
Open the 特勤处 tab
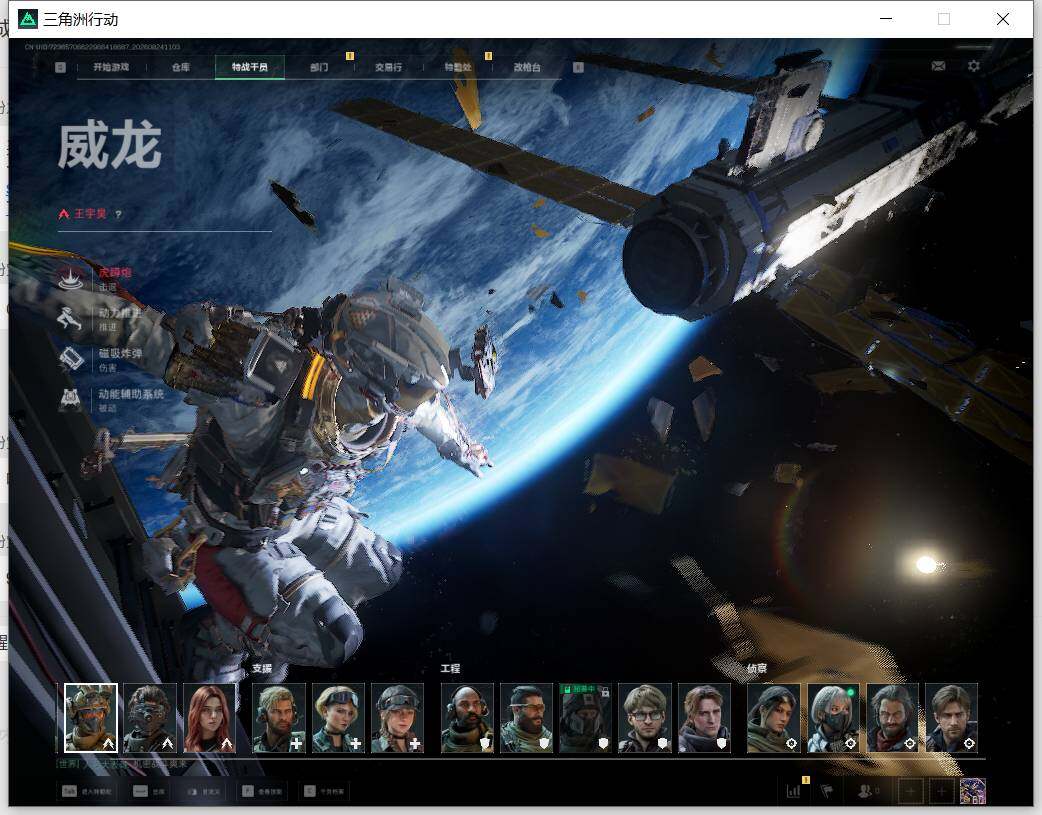click(458, 67)
